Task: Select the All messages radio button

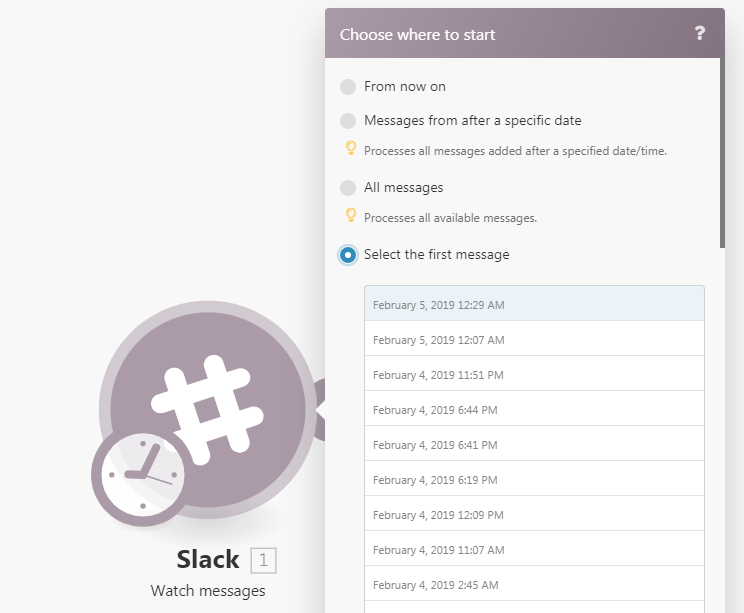Action: [348, 188]
